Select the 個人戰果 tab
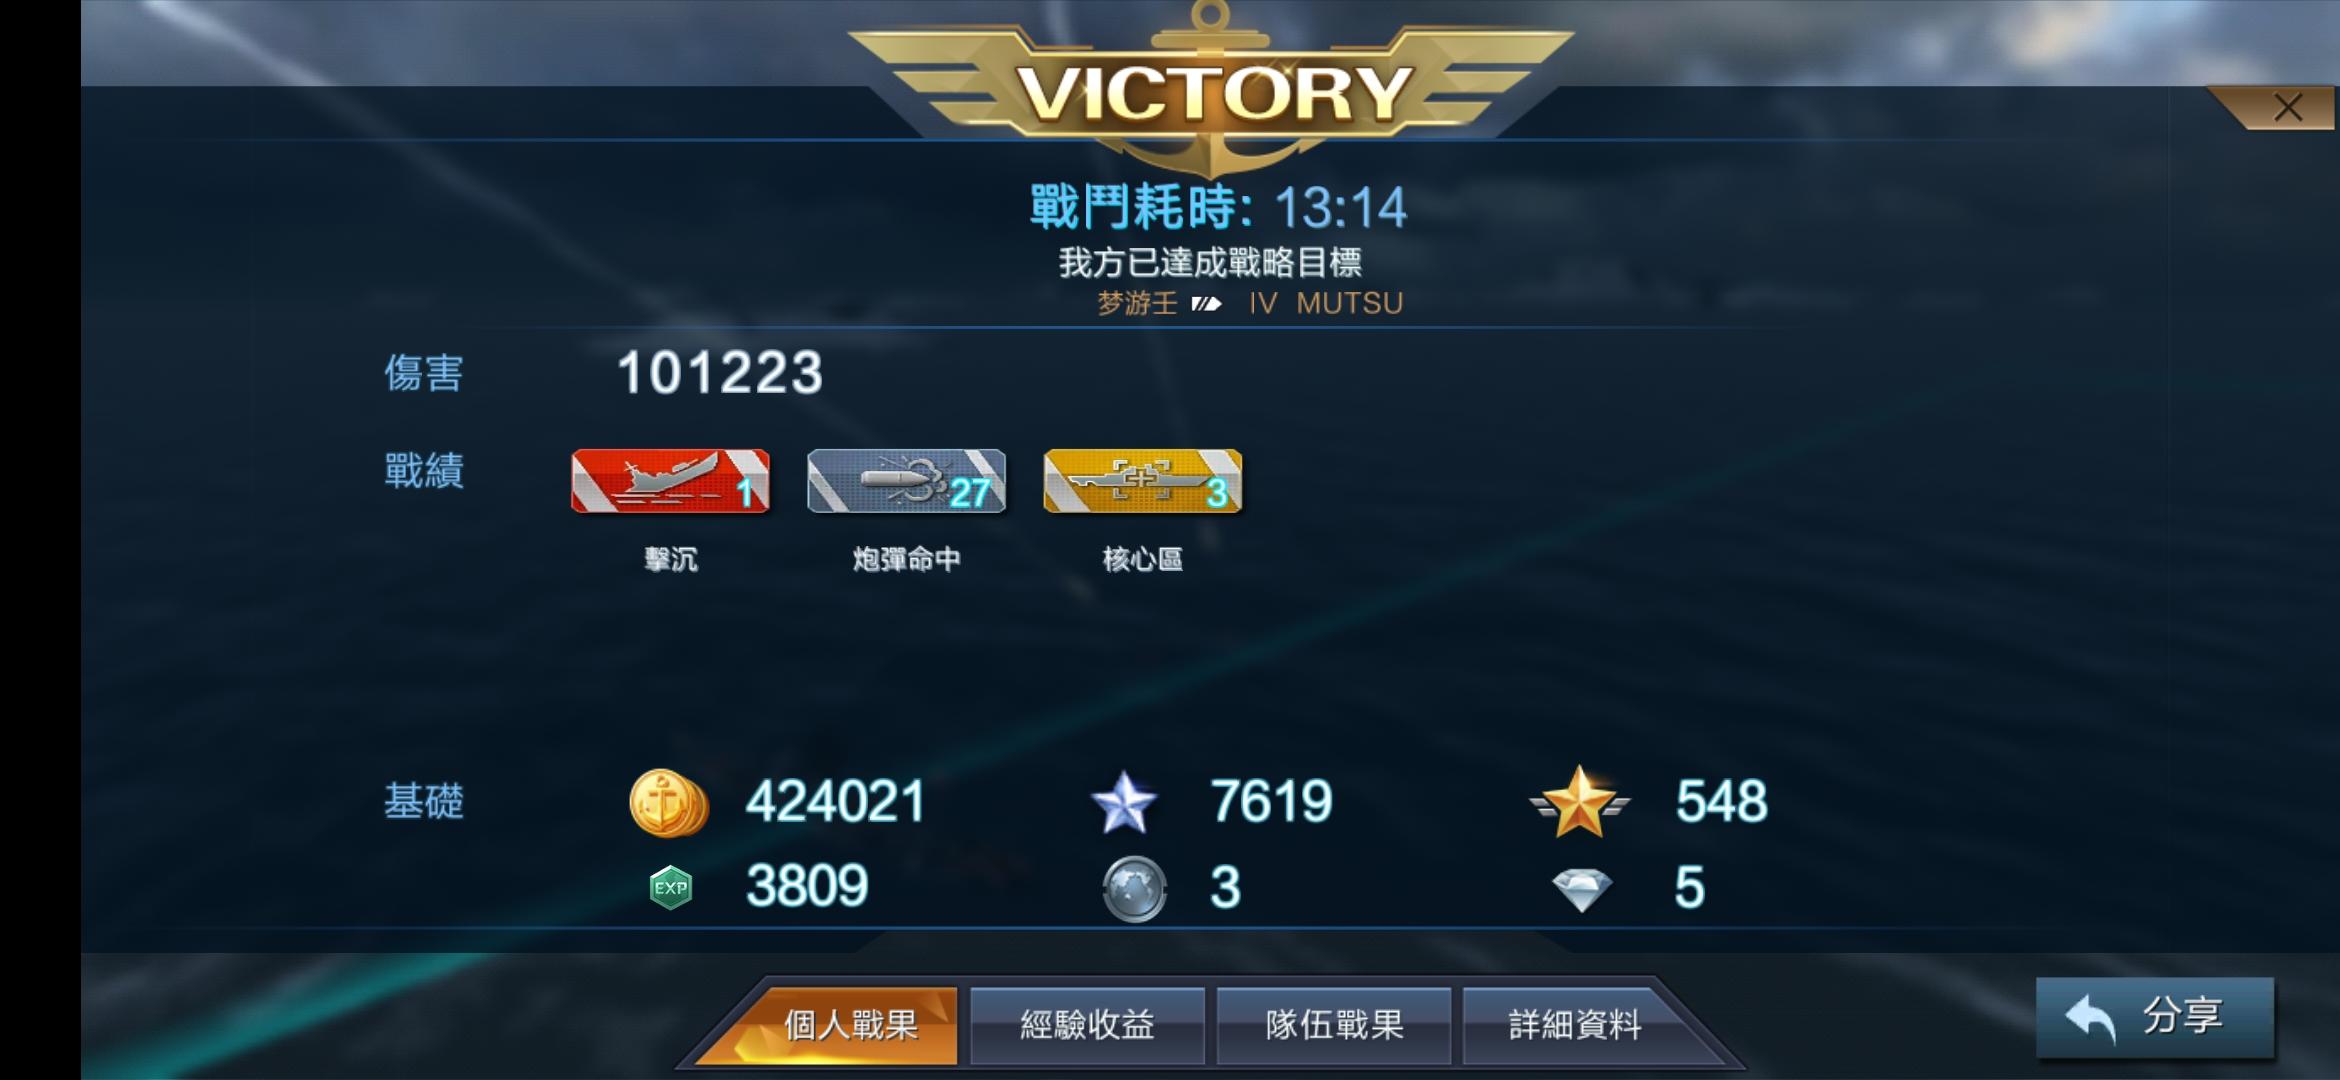 (x=850, y=1025)
